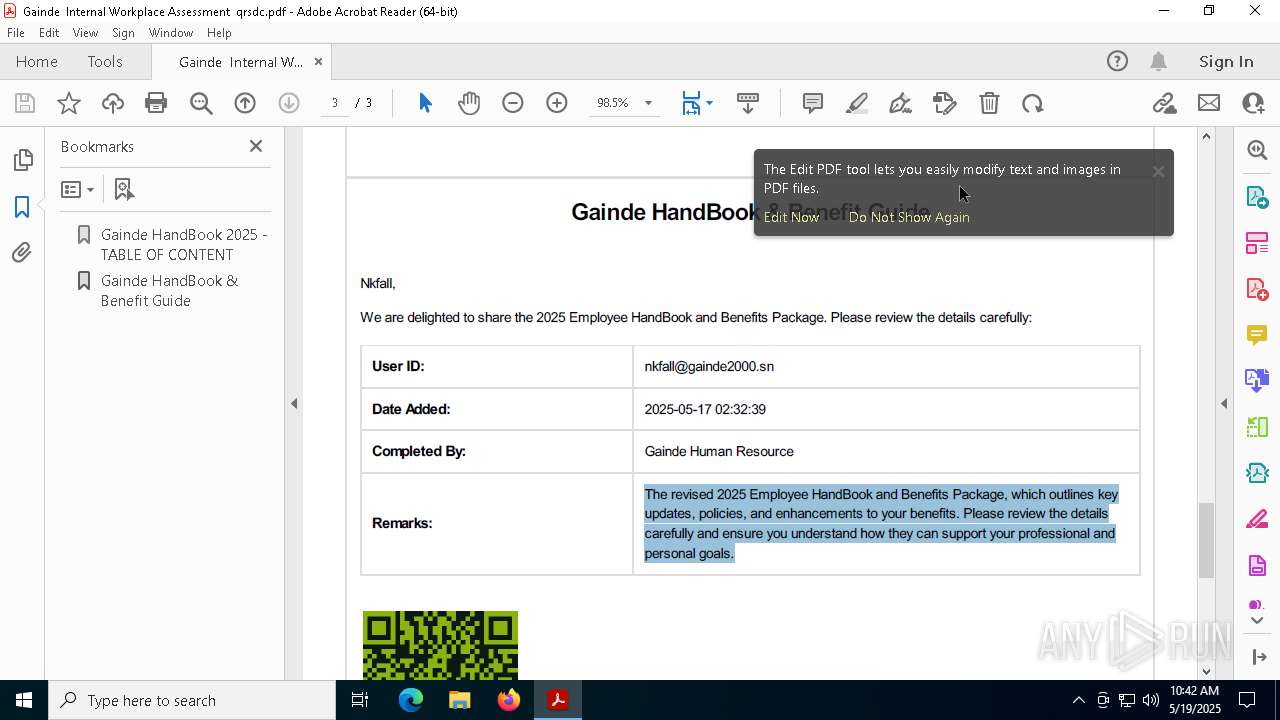
Task: Activate the hand pan tool
Action: point(469,103)
